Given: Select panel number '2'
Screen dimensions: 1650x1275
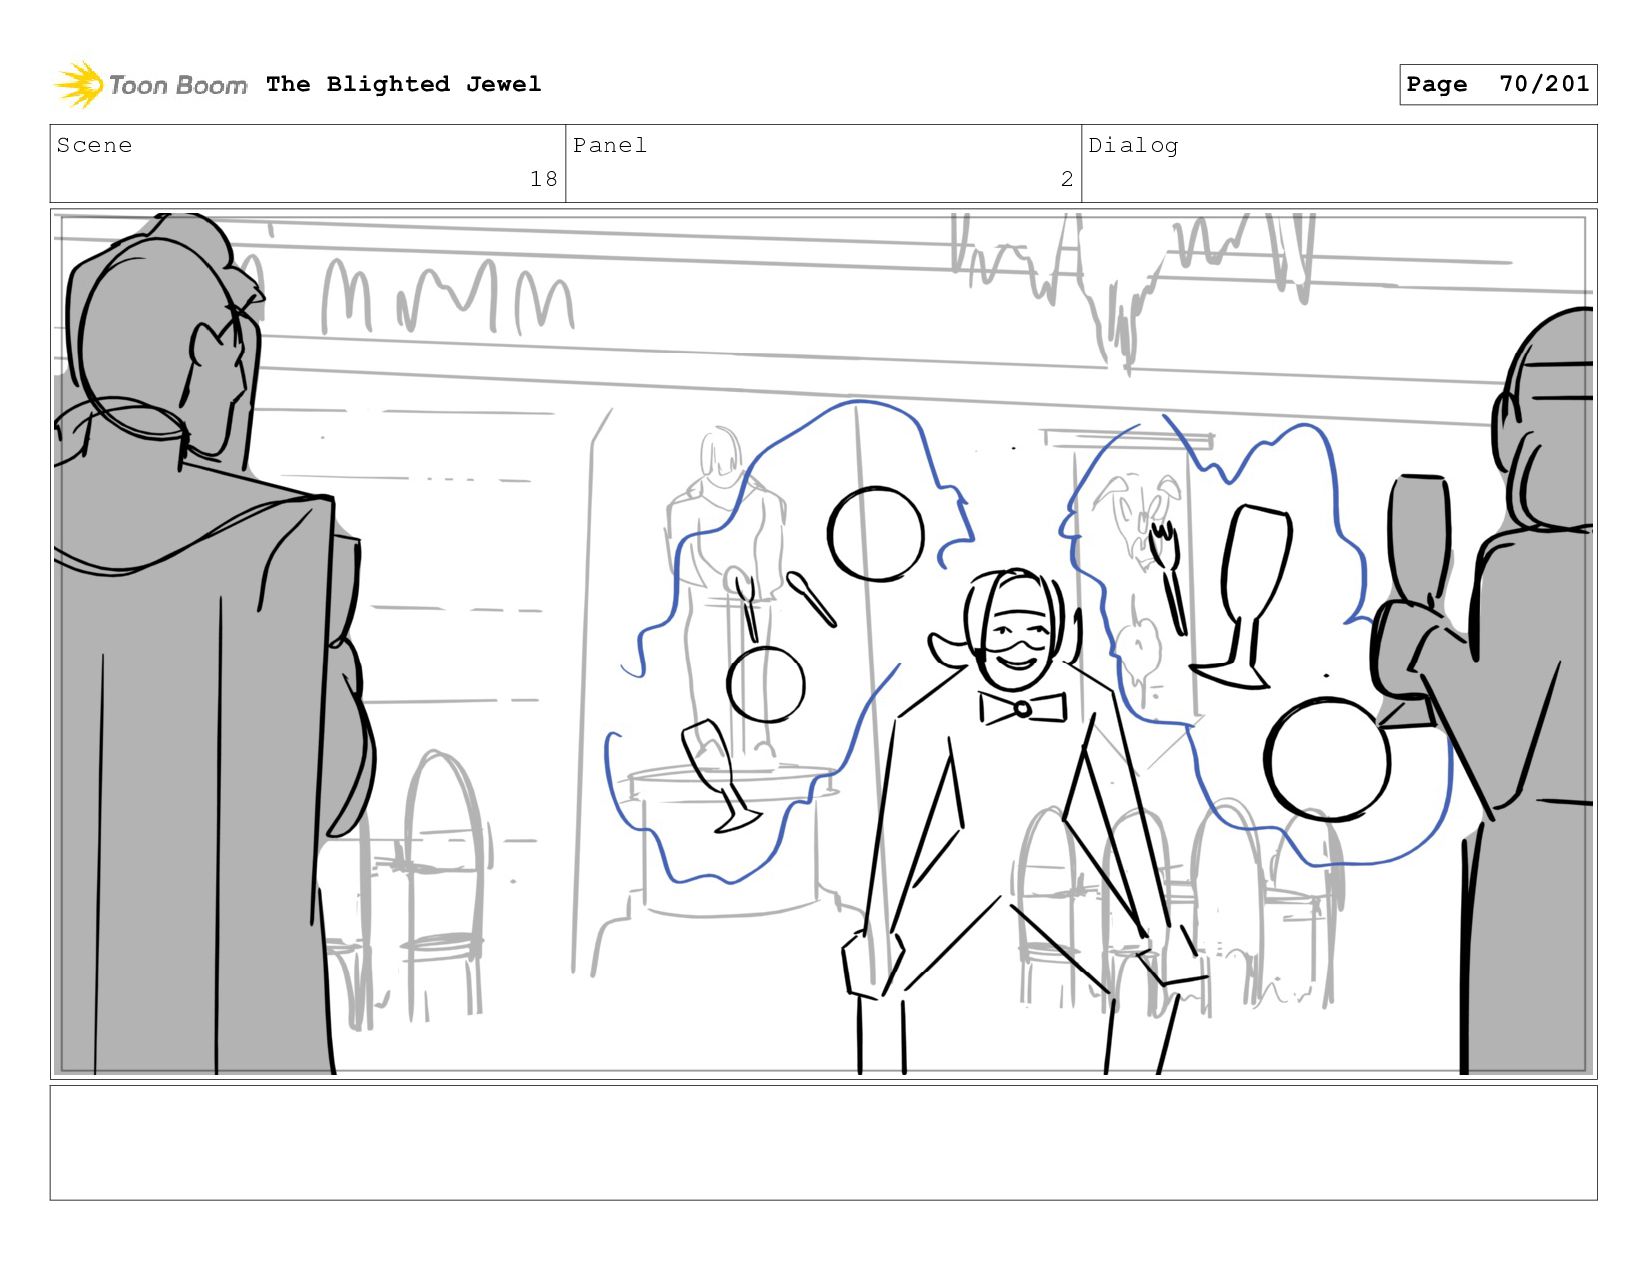Looking at the screenshot, I should [1067, 179].
